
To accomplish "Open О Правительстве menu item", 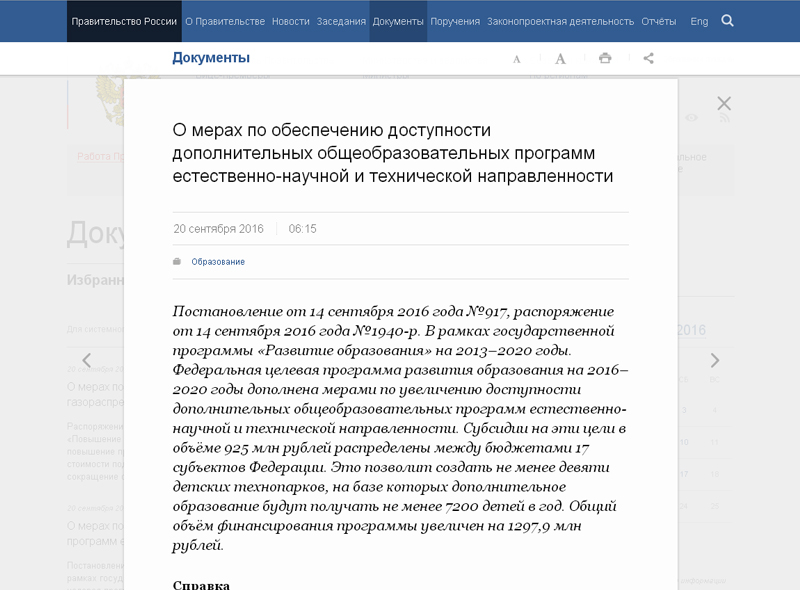I will click(225, 21).
